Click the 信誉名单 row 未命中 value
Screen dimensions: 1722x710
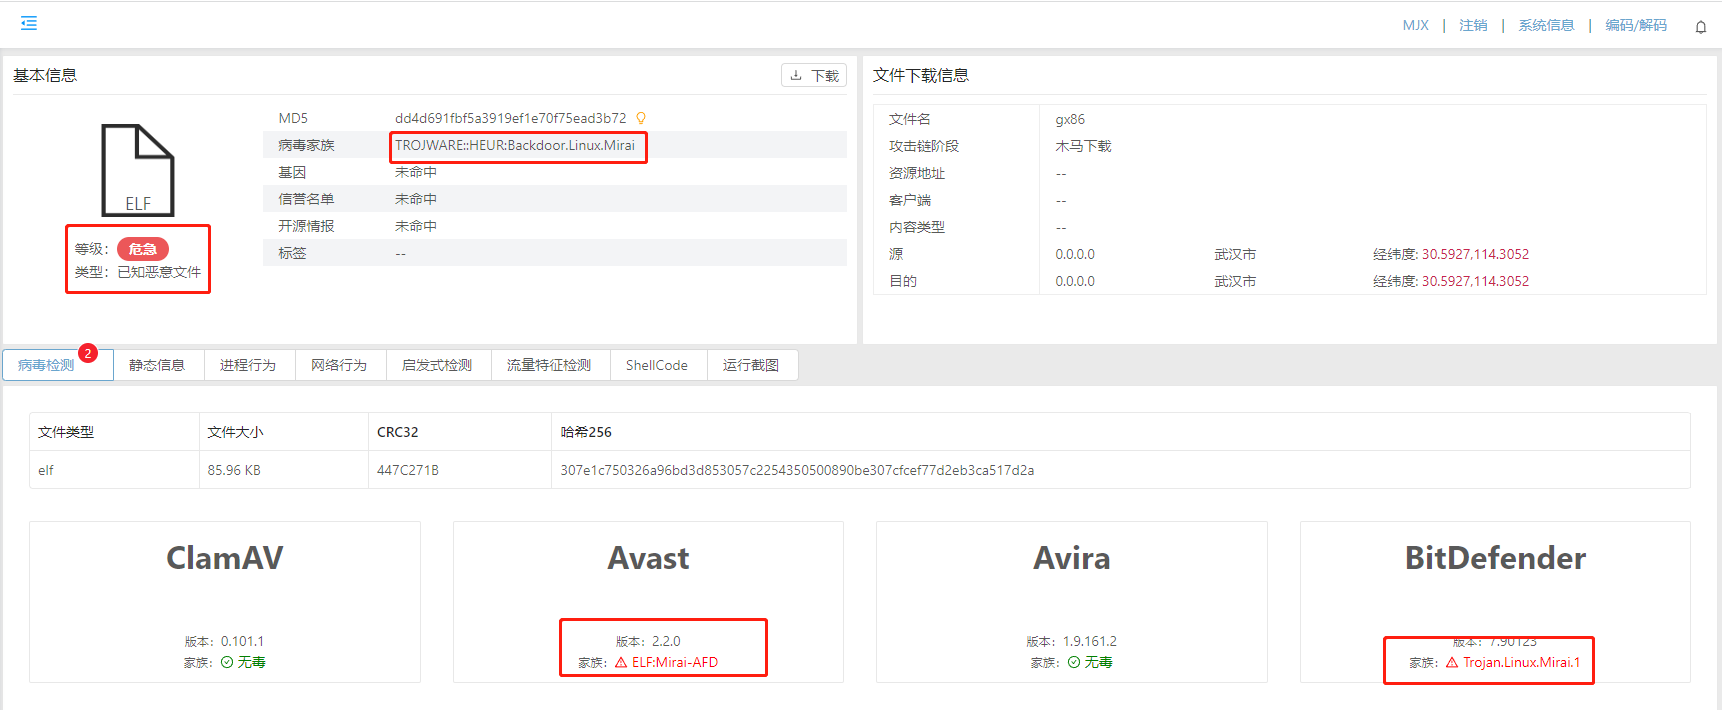(x=416, y=199)
